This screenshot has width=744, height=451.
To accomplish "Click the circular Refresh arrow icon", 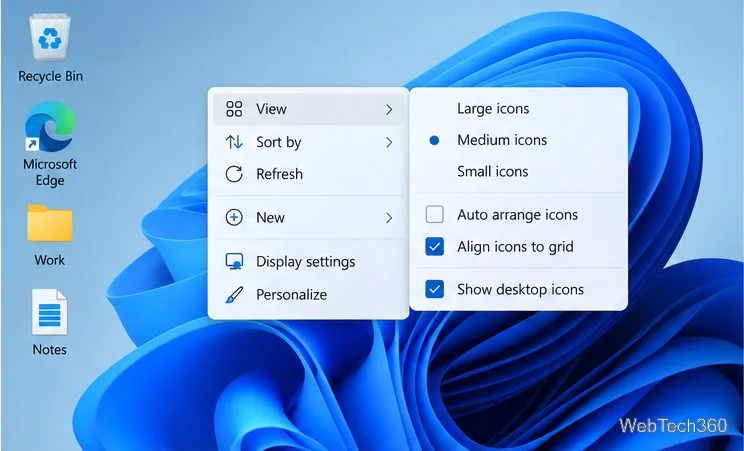I will click(234, 174).
